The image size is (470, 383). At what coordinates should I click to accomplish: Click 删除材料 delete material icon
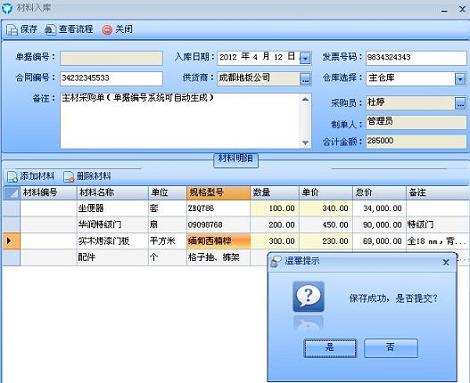click(69, 176)
